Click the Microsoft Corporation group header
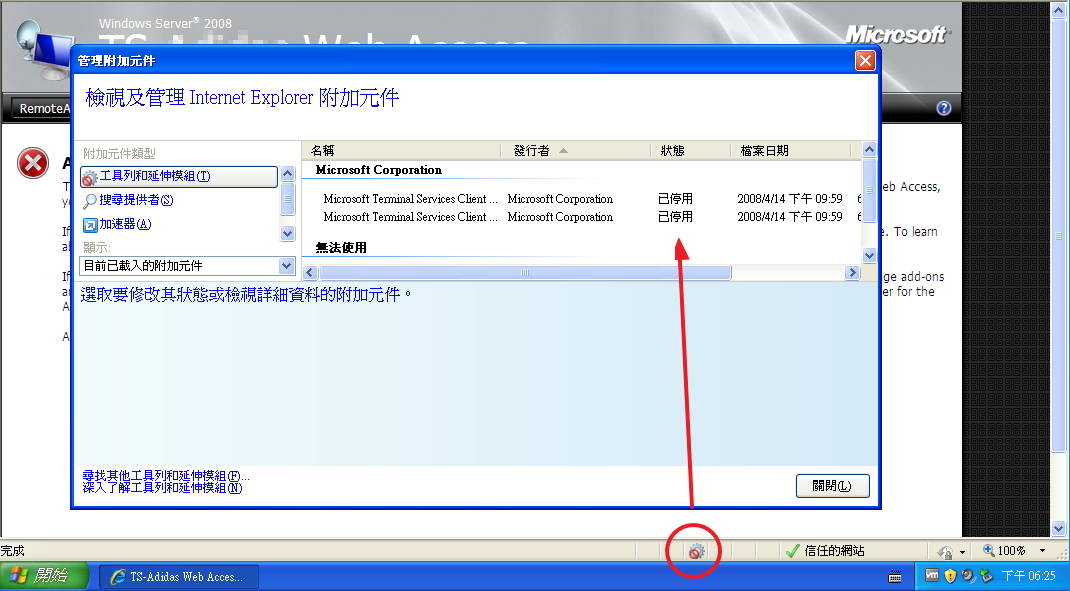Viewport: 1070px width, 591px height. (x=378, y=170)
